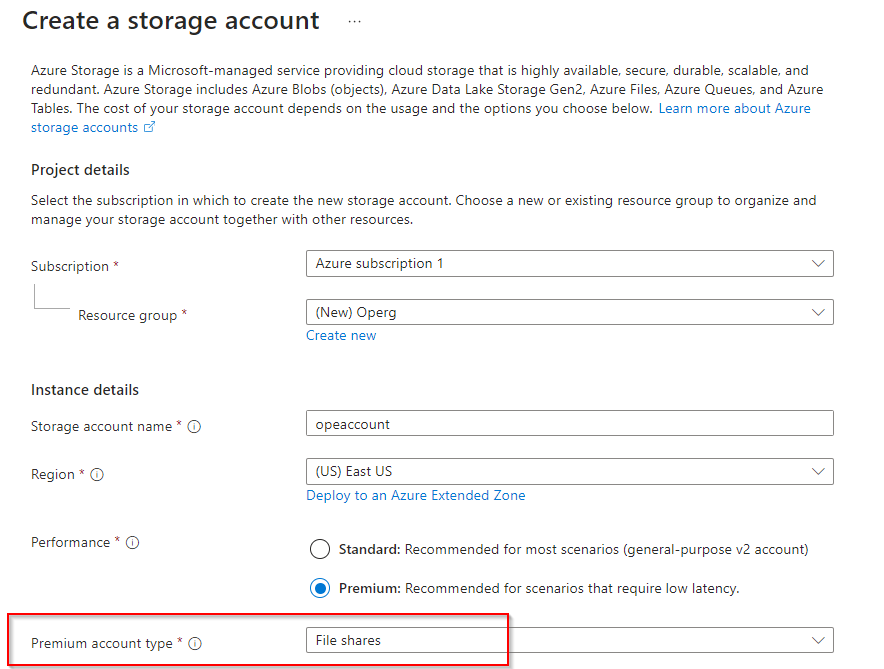Click chevron arrow of Region combo box
The width and height of the screenshot is (884, 669).
(x=819, y=471)
